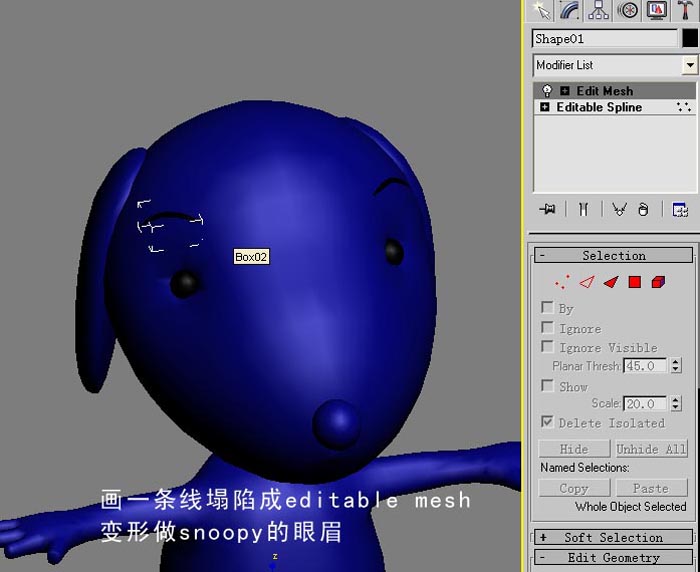Open the Motion panel tab
This screenshot has height=572, width=700.
[627, 10]
